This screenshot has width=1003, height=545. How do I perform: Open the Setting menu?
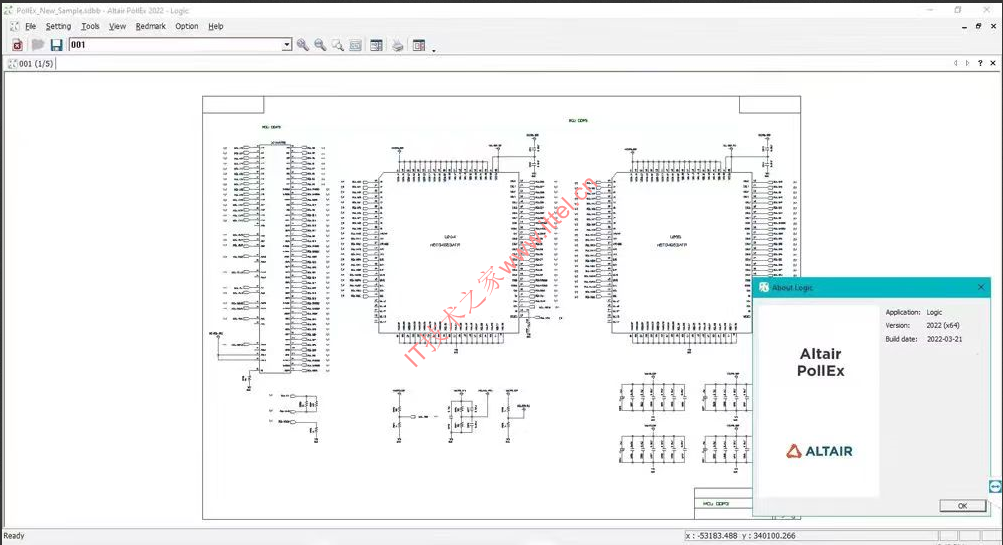pos(58,26)
